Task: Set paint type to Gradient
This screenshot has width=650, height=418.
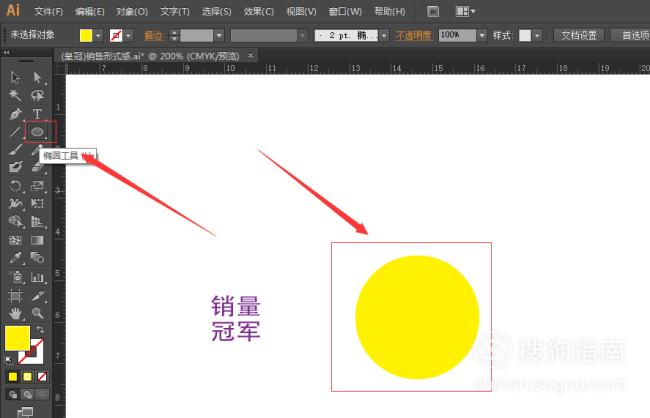Action: point(27,376)
